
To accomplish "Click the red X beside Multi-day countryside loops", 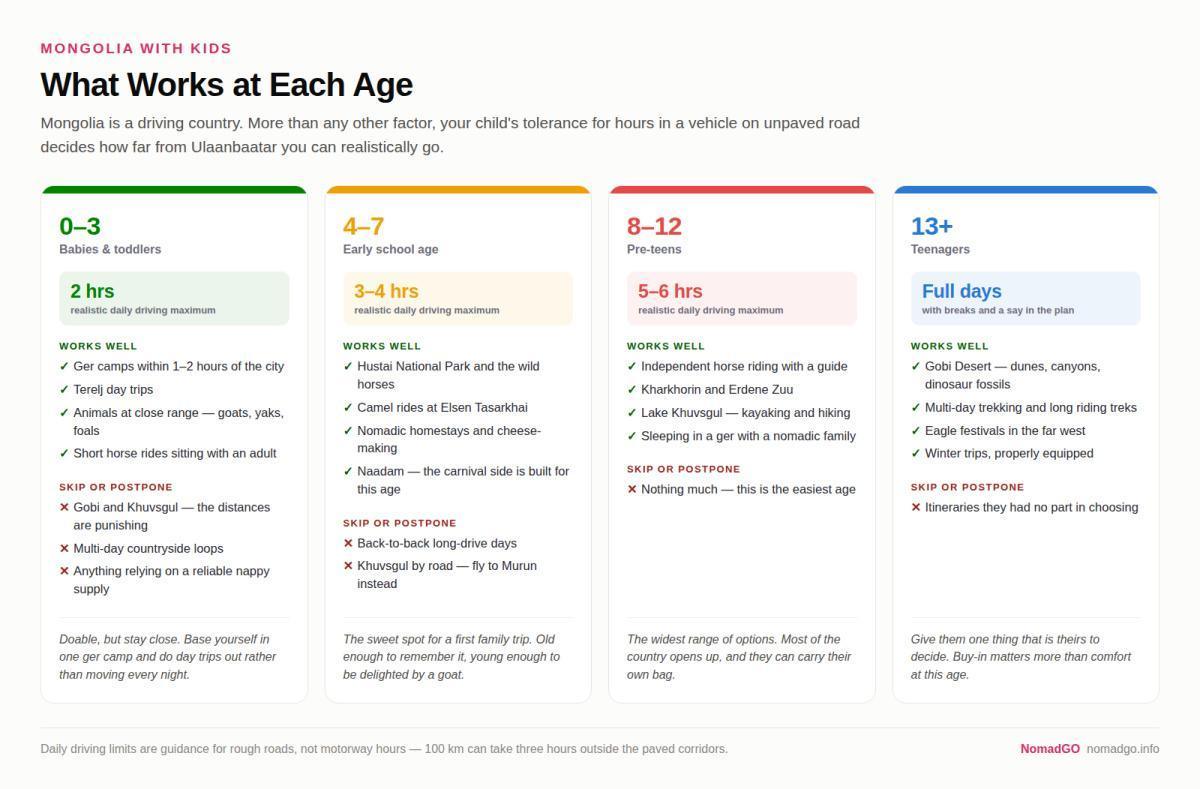I will 64,549.
